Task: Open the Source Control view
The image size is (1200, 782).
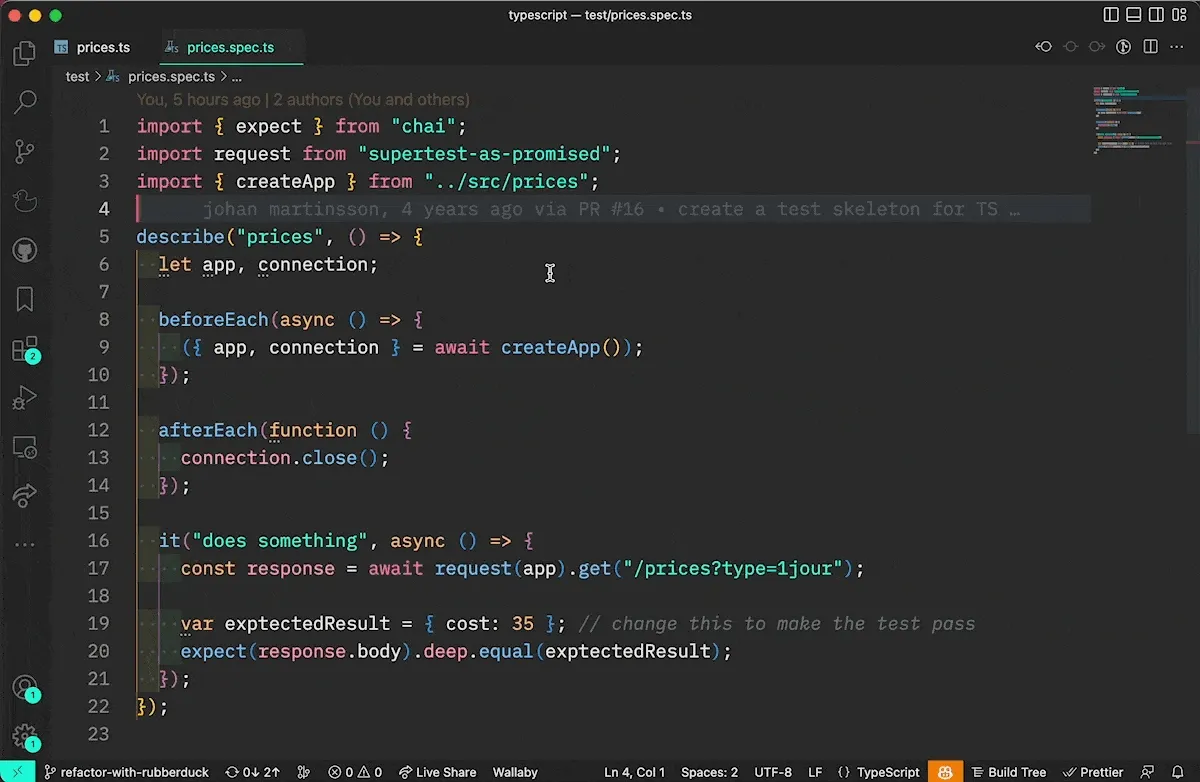Action: (x=25, y=151)
